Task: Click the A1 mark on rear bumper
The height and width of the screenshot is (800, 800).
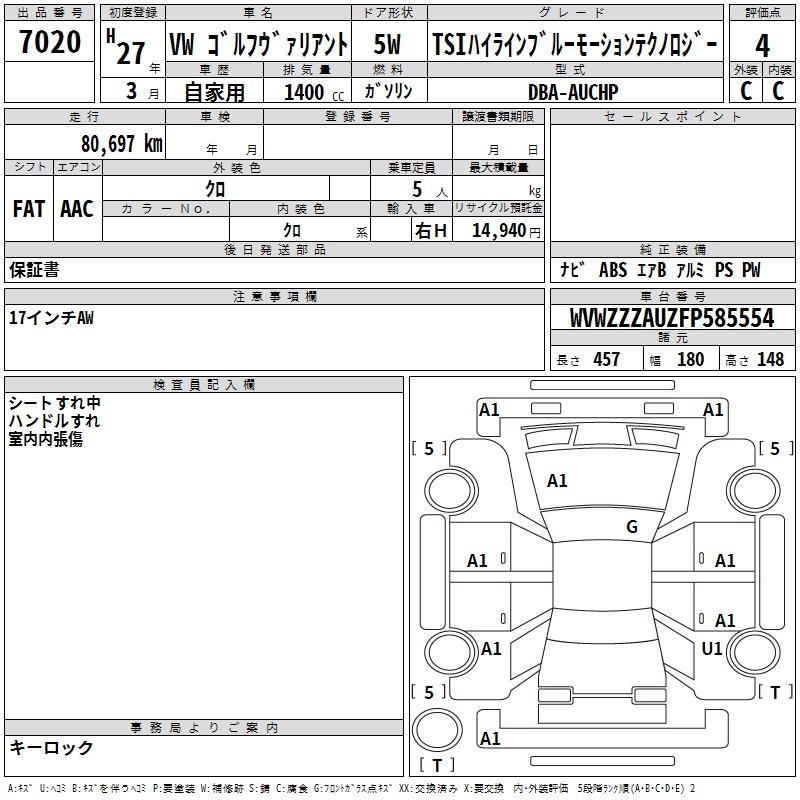Action: tap(490, 738)
